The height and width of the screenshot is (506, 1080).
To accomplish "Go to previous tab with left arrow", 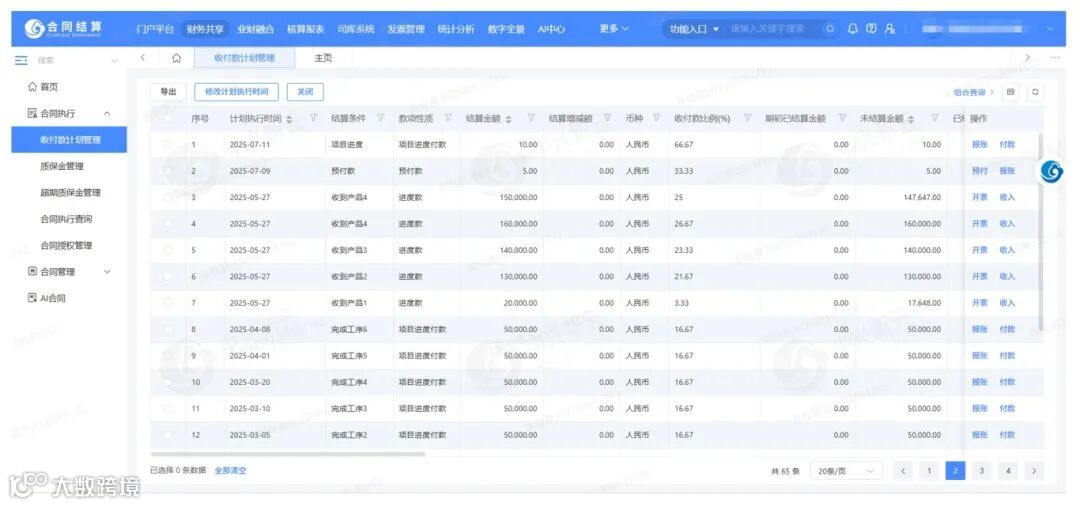I will pos(143,58).
